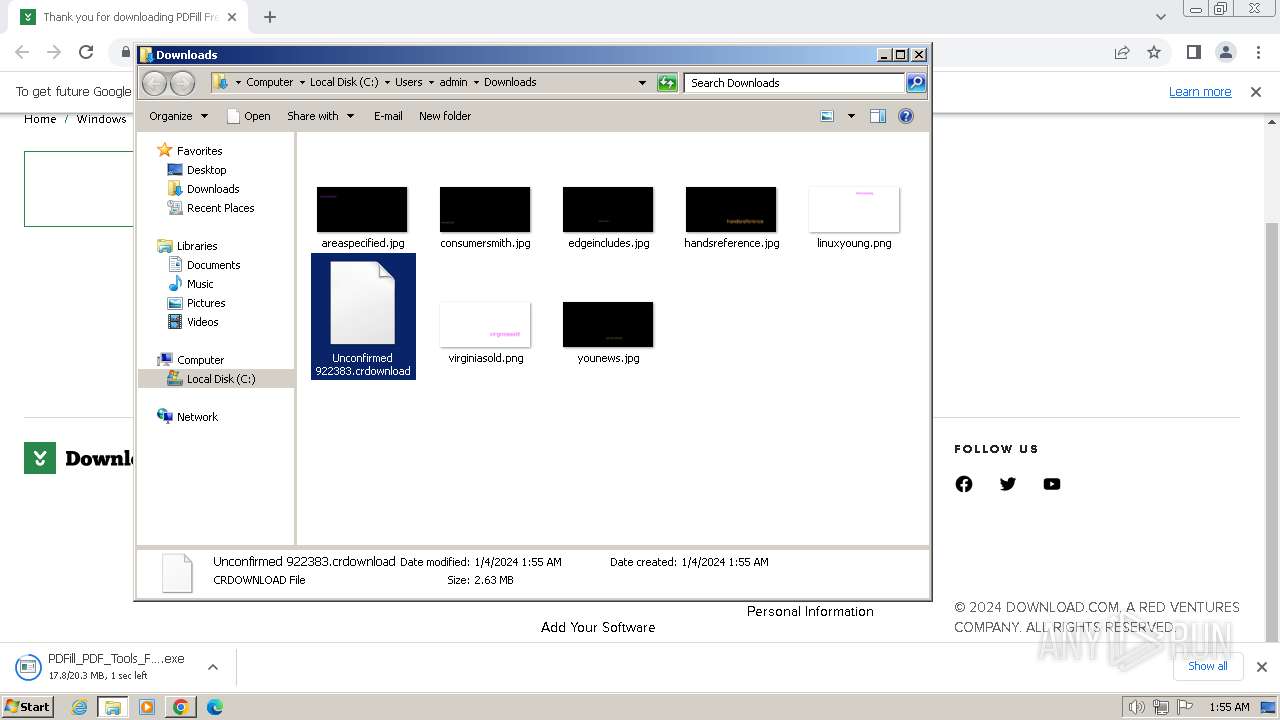Open the Pictures library

206,303
